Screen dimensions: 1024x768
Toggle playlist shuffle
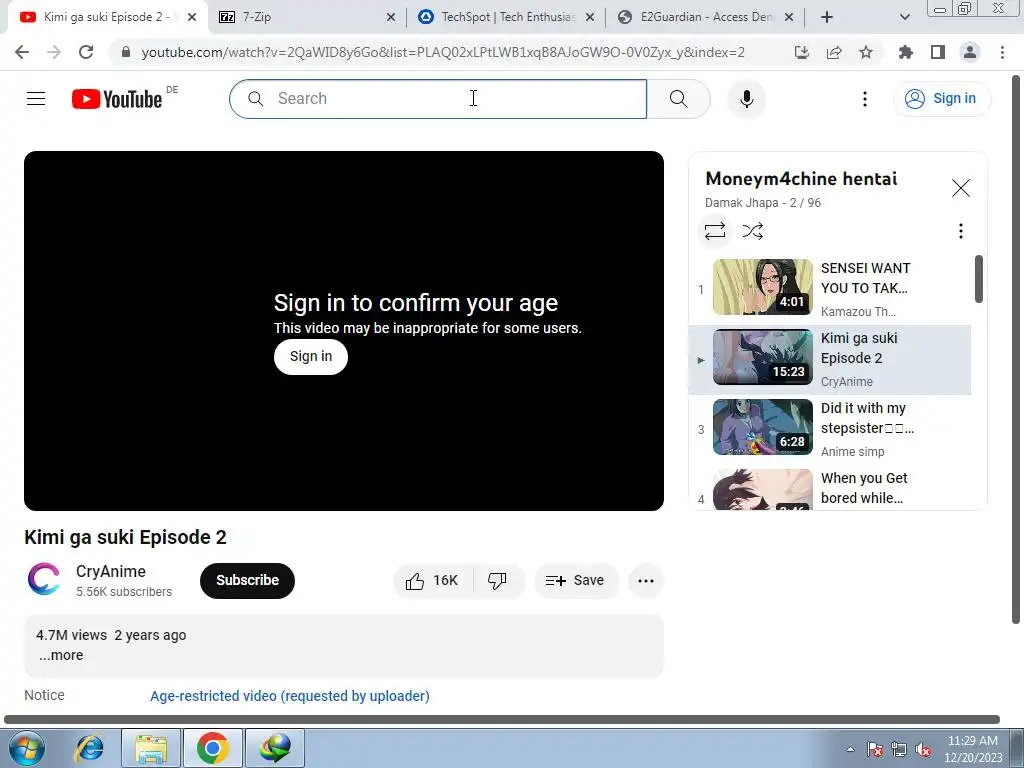(x=753, y=231)
